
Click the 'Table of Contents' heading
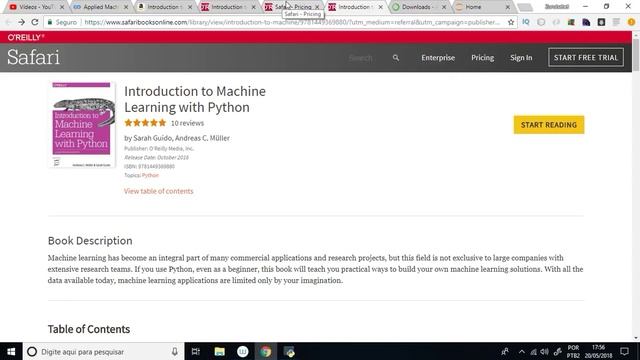(x=89, y=329)
